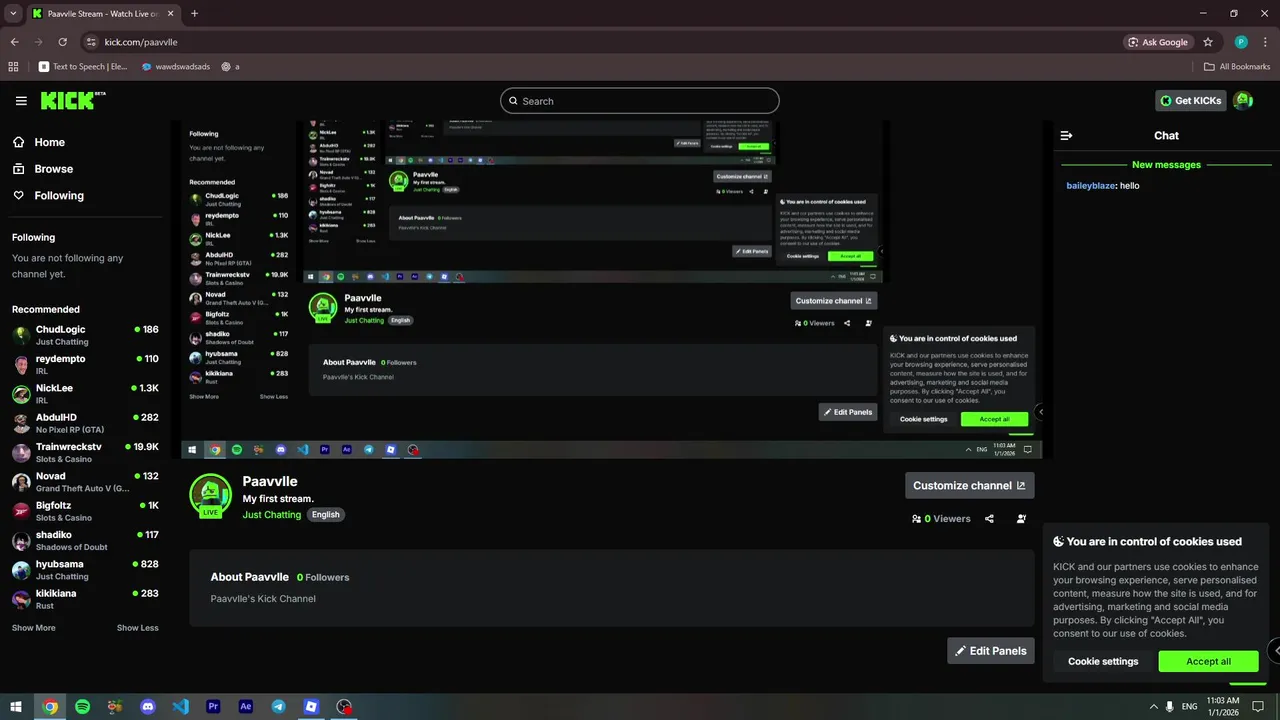The width and height of the screenshot is (1280, 720).
Task: Open Visual Studio Code from taskbar
Action: click(x=180, y=706)
